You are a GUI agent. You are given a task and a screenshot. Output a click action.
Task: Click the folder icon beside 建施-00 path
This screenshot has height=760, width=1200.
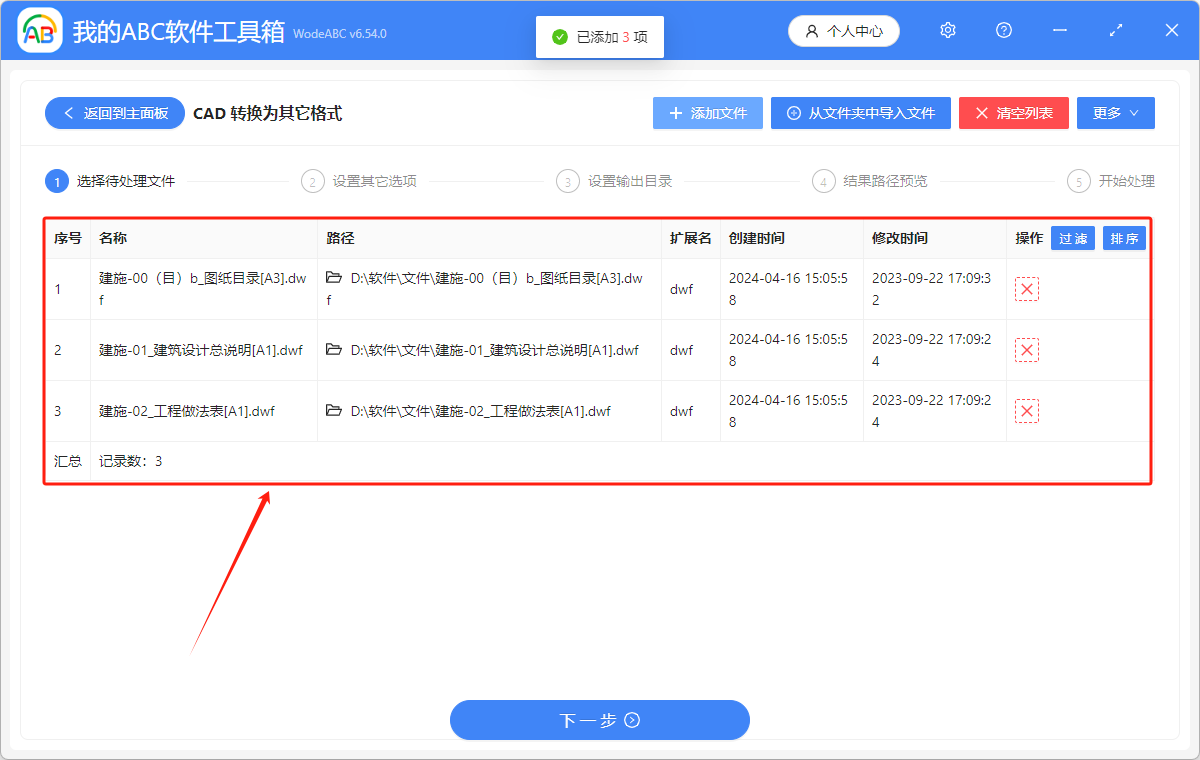(334, 277)
